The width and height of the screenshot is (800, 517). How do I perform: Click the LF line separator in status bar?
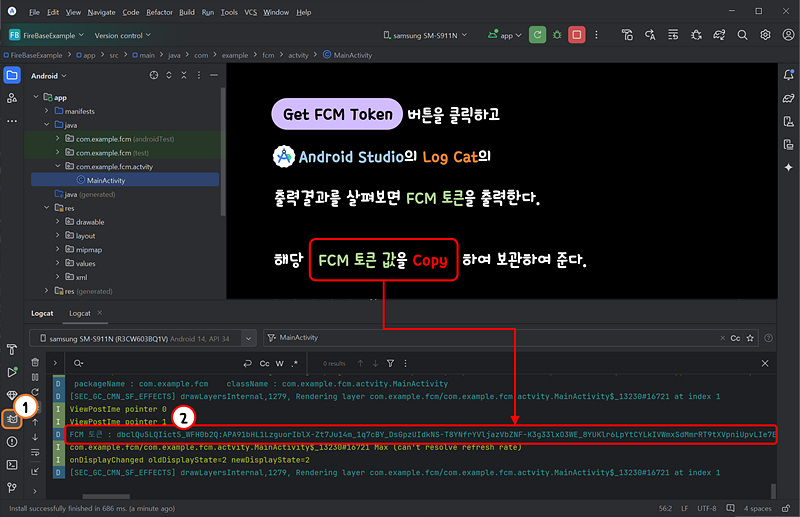[x=684, y=508]
